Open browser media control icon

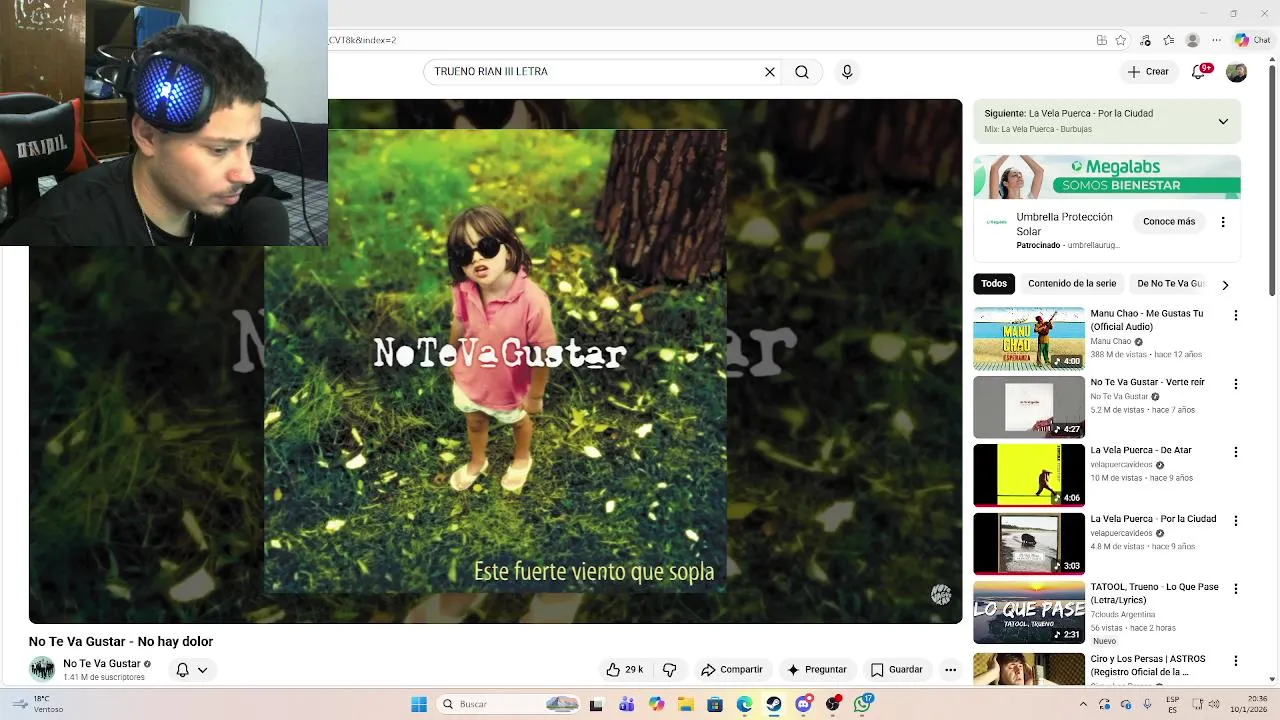click(x=1145, y=40)
